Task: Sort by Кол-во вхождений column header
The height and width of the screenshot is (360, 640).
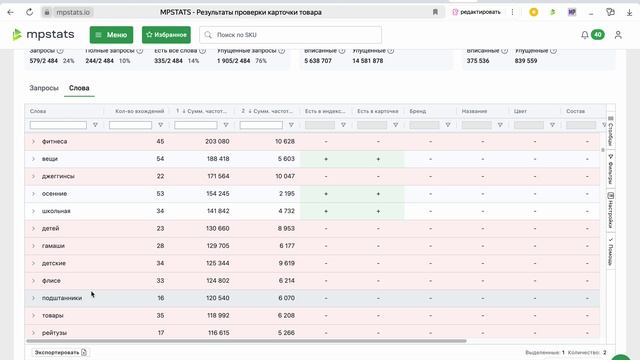Action: [140, 111]
